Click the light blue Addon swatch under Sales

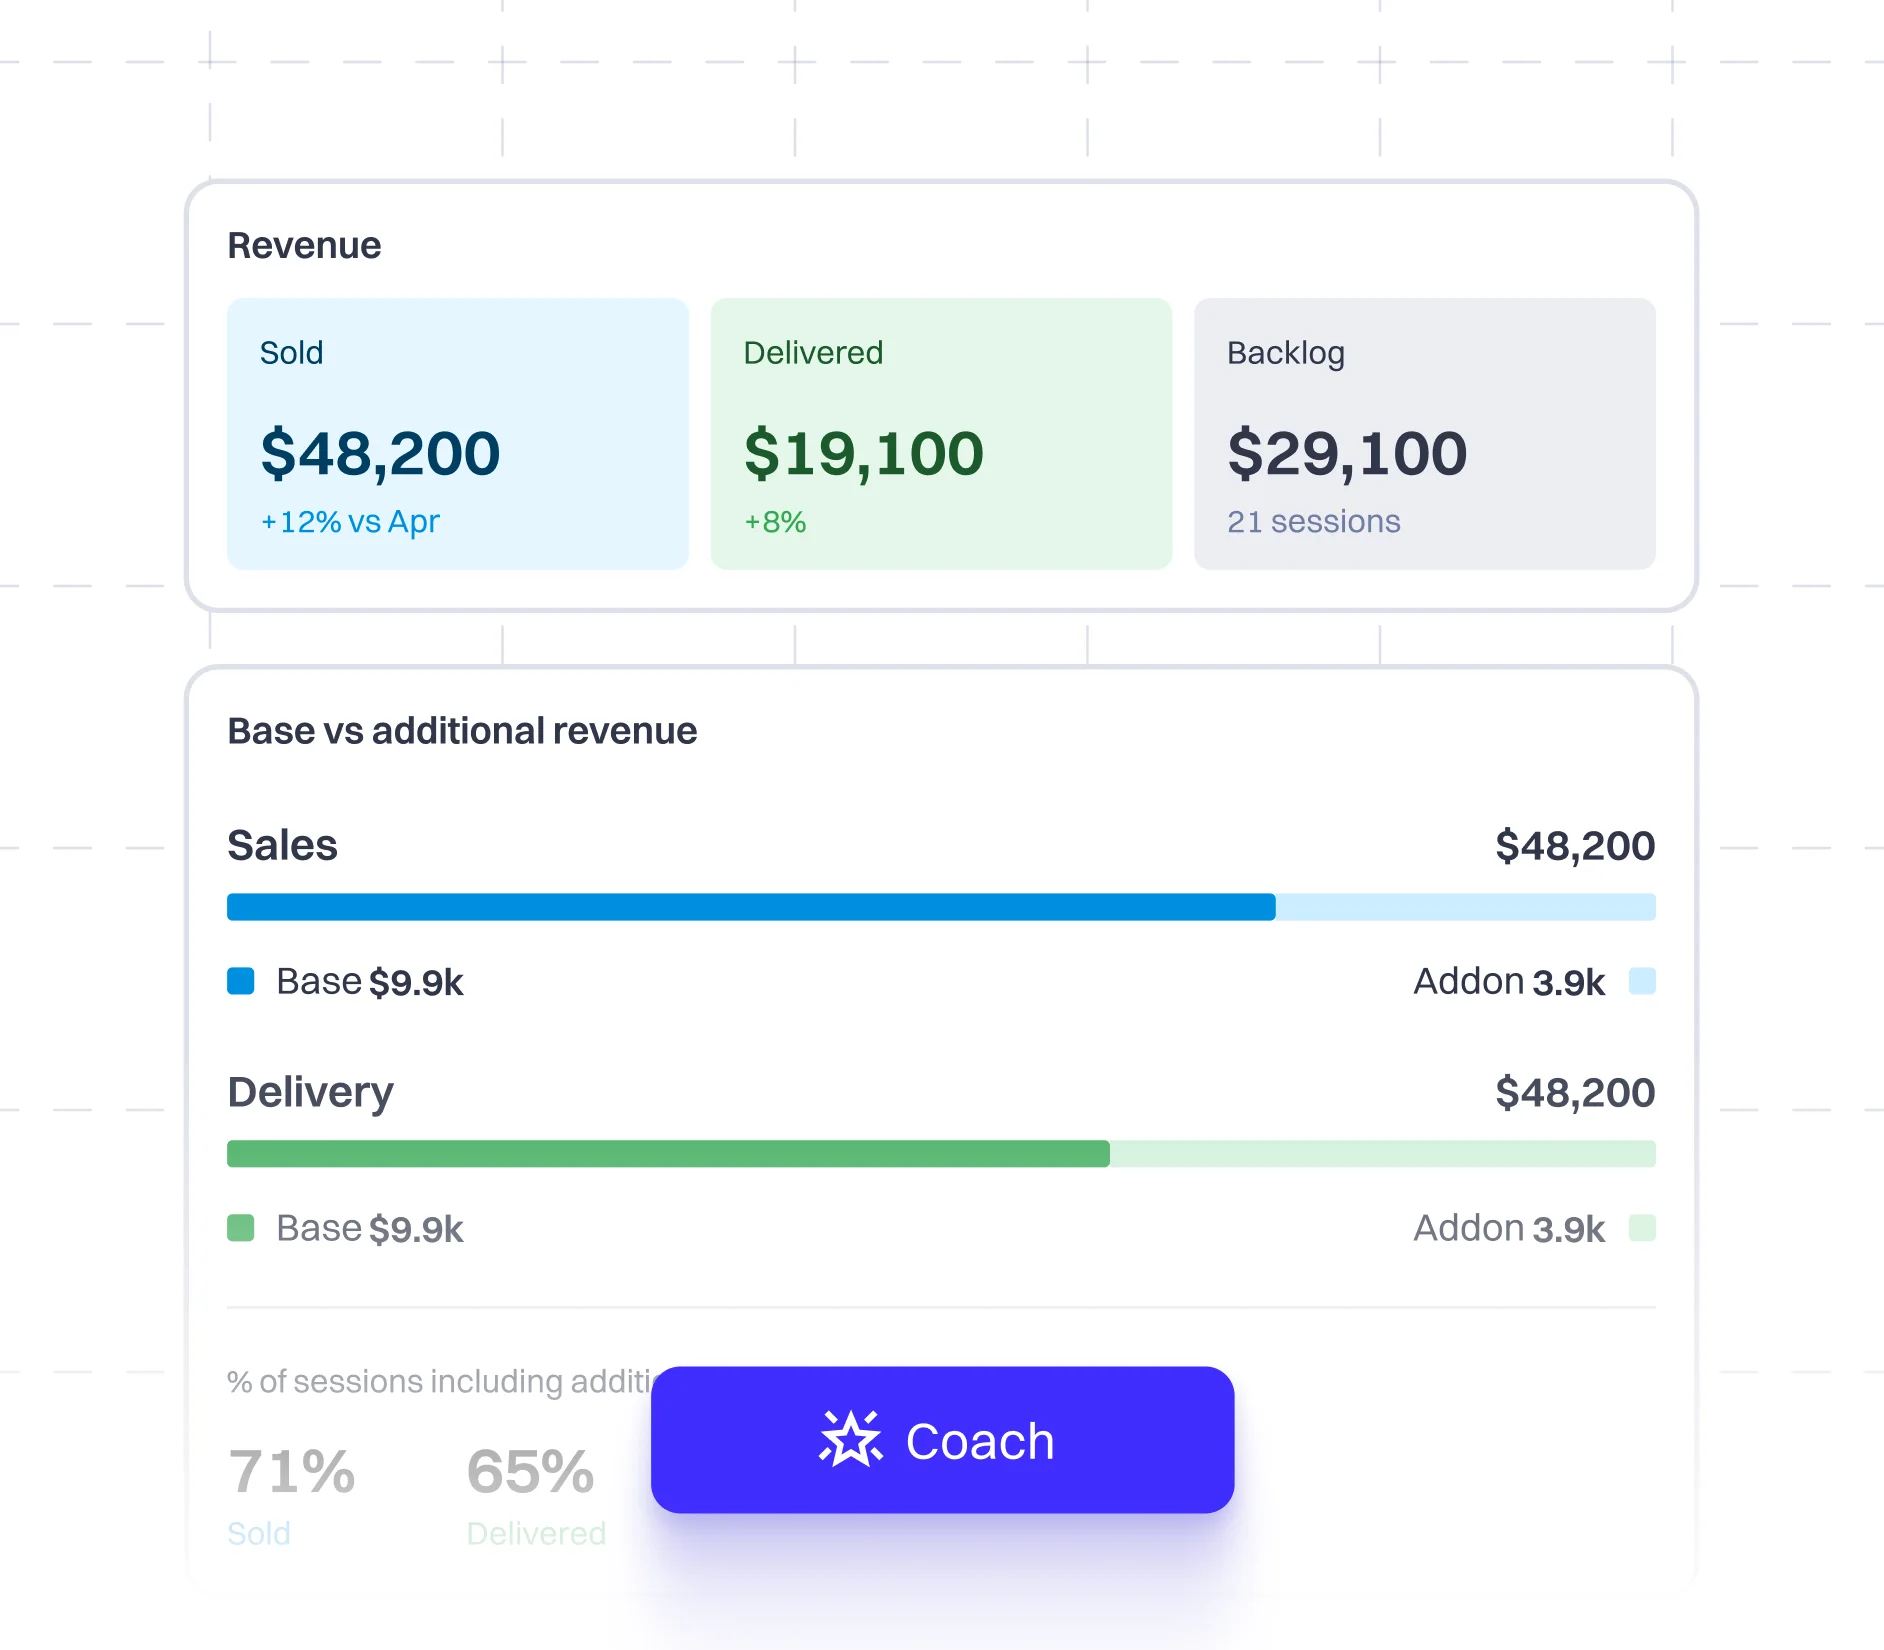(x=1642, y=981)
